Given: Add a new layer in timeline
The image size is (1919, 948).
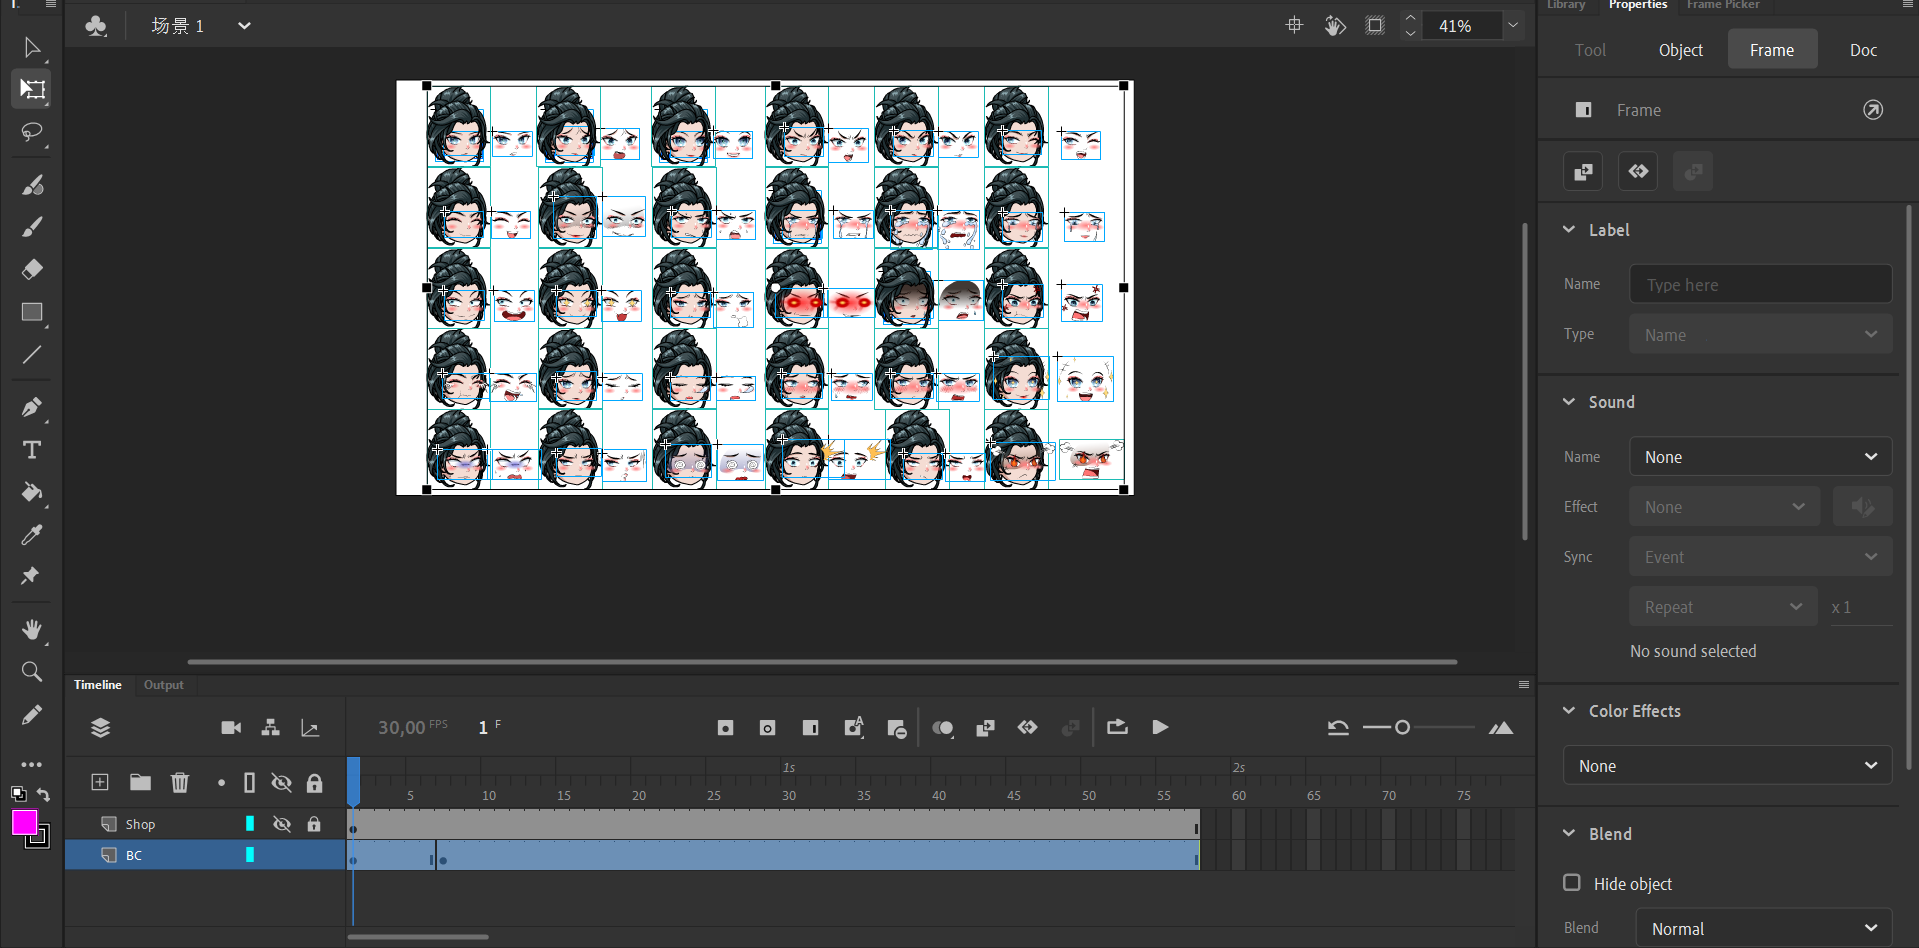Looking at the screenshot, I should pyautogui.click(x=100, y=782).
